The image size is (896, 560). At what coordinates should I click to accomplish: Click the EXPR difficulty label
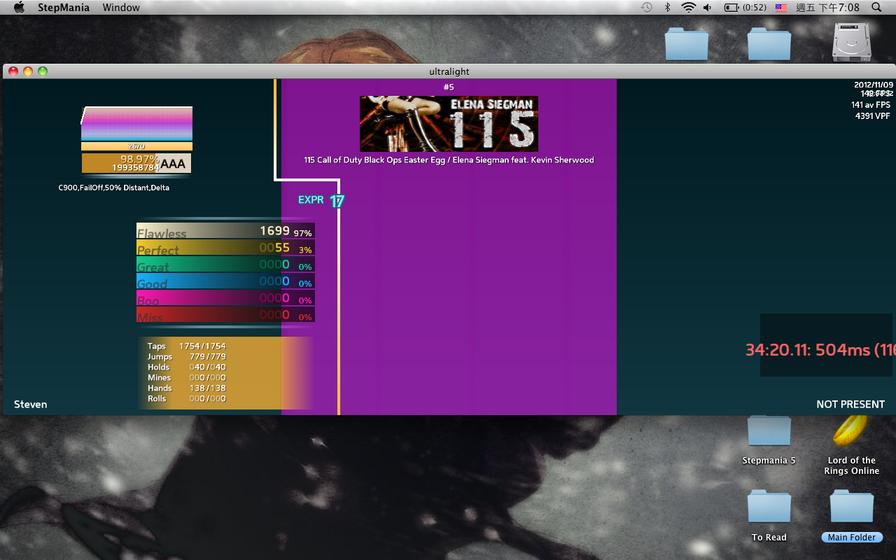tap(311, 200)
